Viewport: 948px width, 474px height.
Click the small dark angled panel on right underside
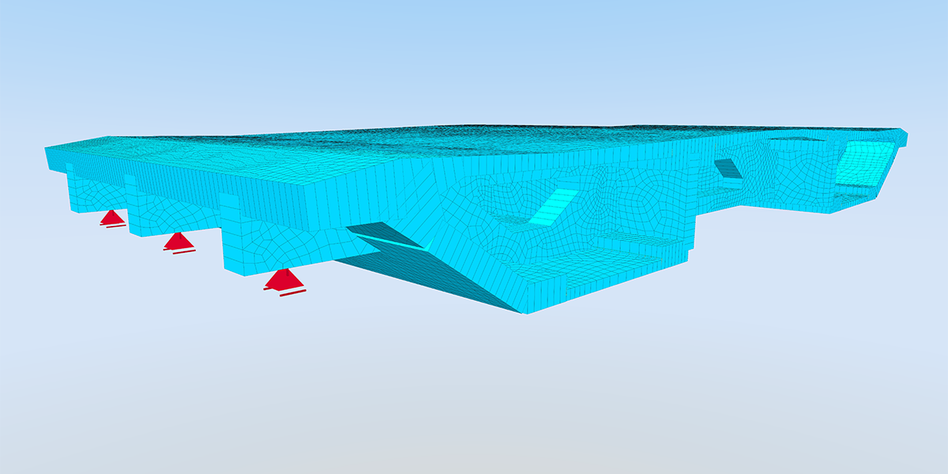click(729, 168)
